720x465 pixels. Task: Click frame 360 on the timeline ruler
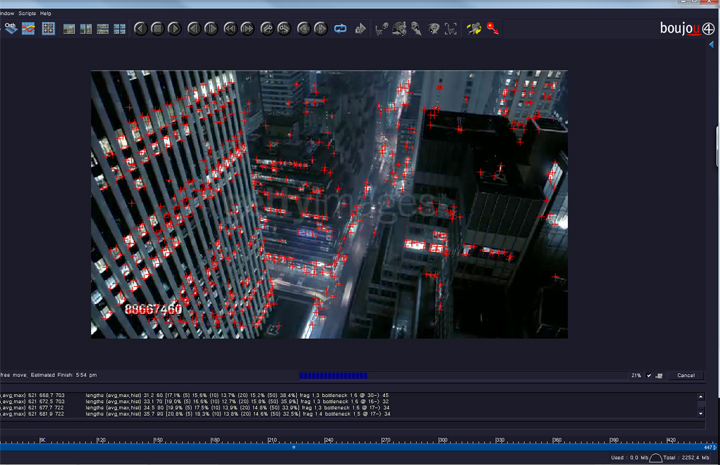point(557,440)
